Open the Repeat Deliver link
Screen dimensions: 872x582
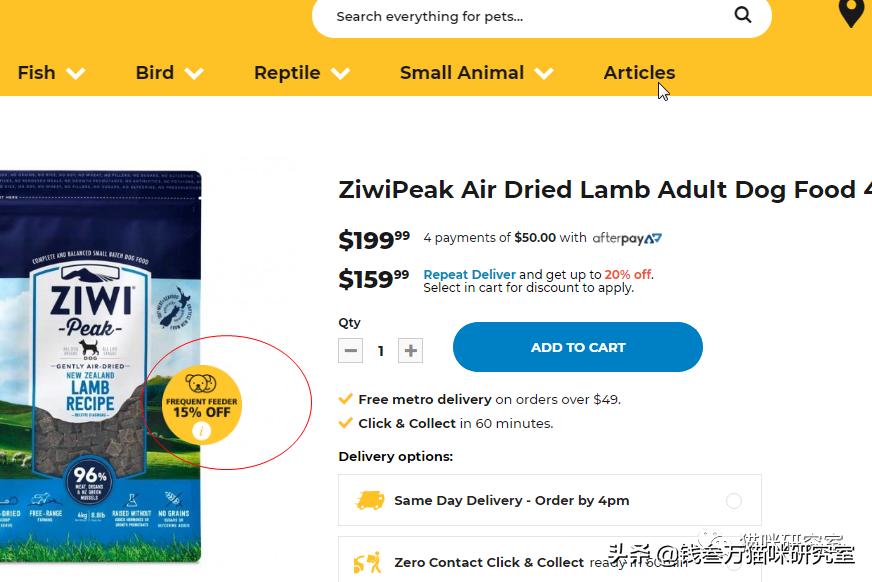tap(469, 274)
